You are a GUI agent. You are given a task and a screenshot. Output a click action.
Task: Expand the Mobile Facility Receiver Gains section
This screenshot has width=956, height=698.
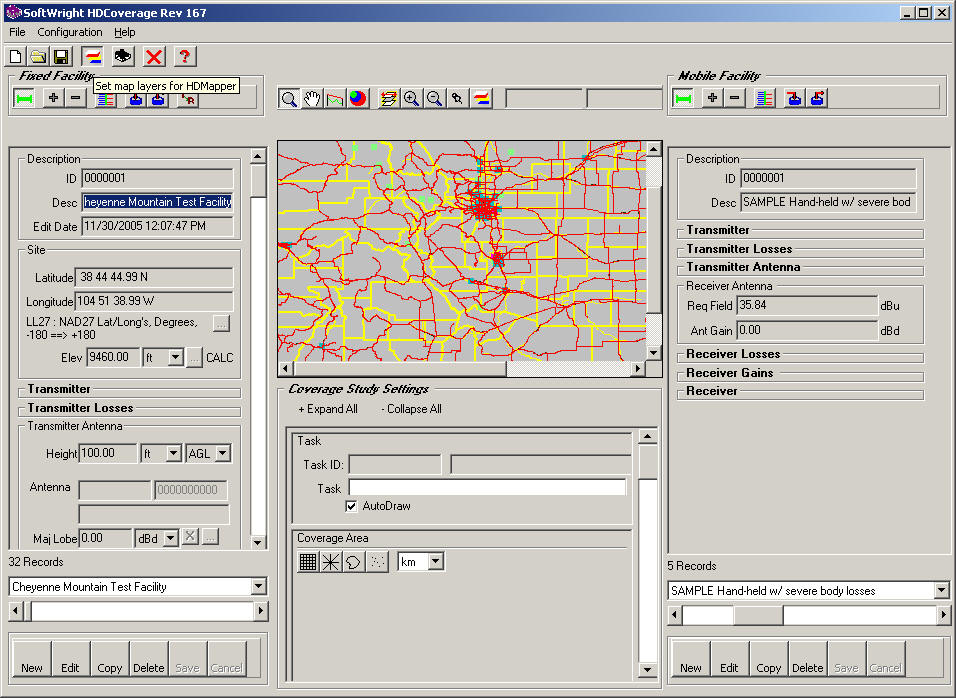(x=730, y=372)
